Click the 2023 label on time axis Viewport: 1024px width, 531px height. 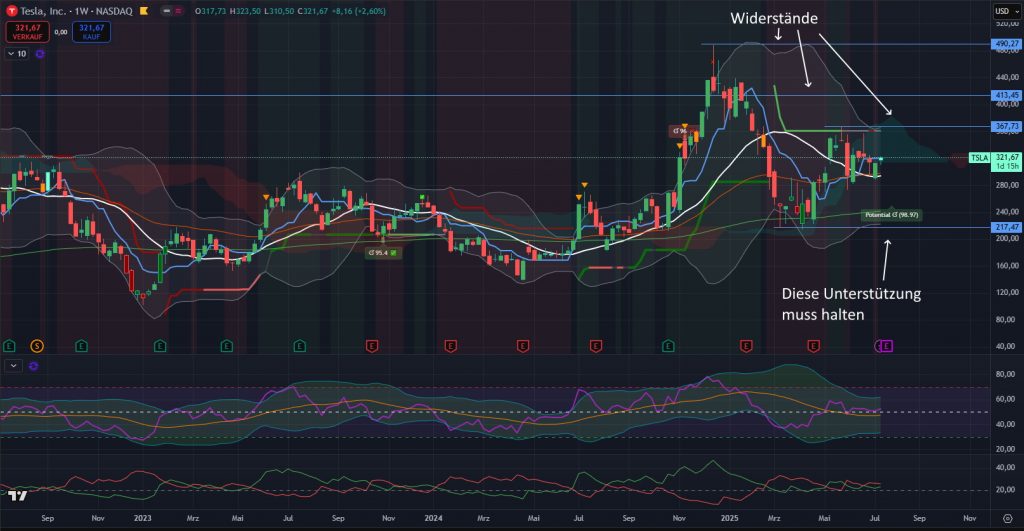coord(142,519)
